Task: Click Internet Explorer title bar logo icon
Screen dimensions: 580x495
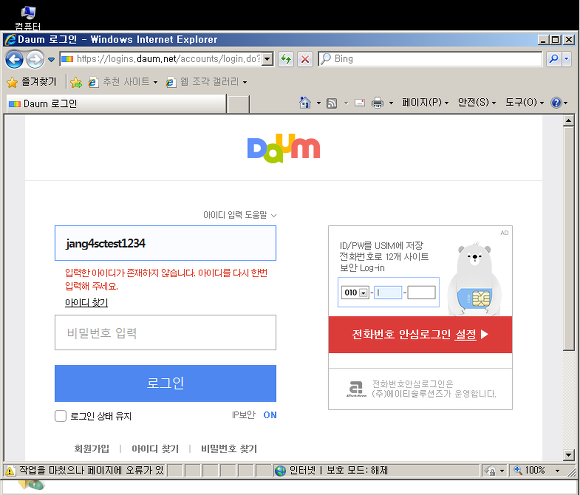Action: (x=10, y=40)
